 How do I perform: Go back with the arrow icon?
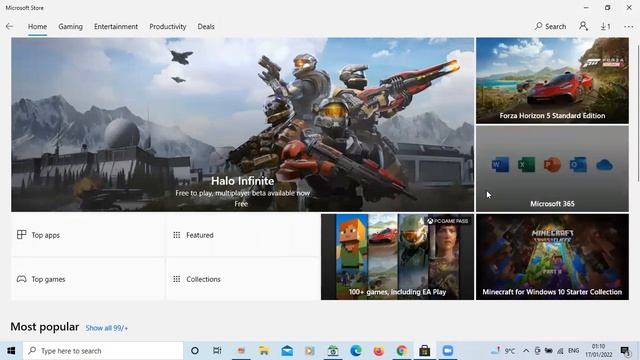(9, 27)
